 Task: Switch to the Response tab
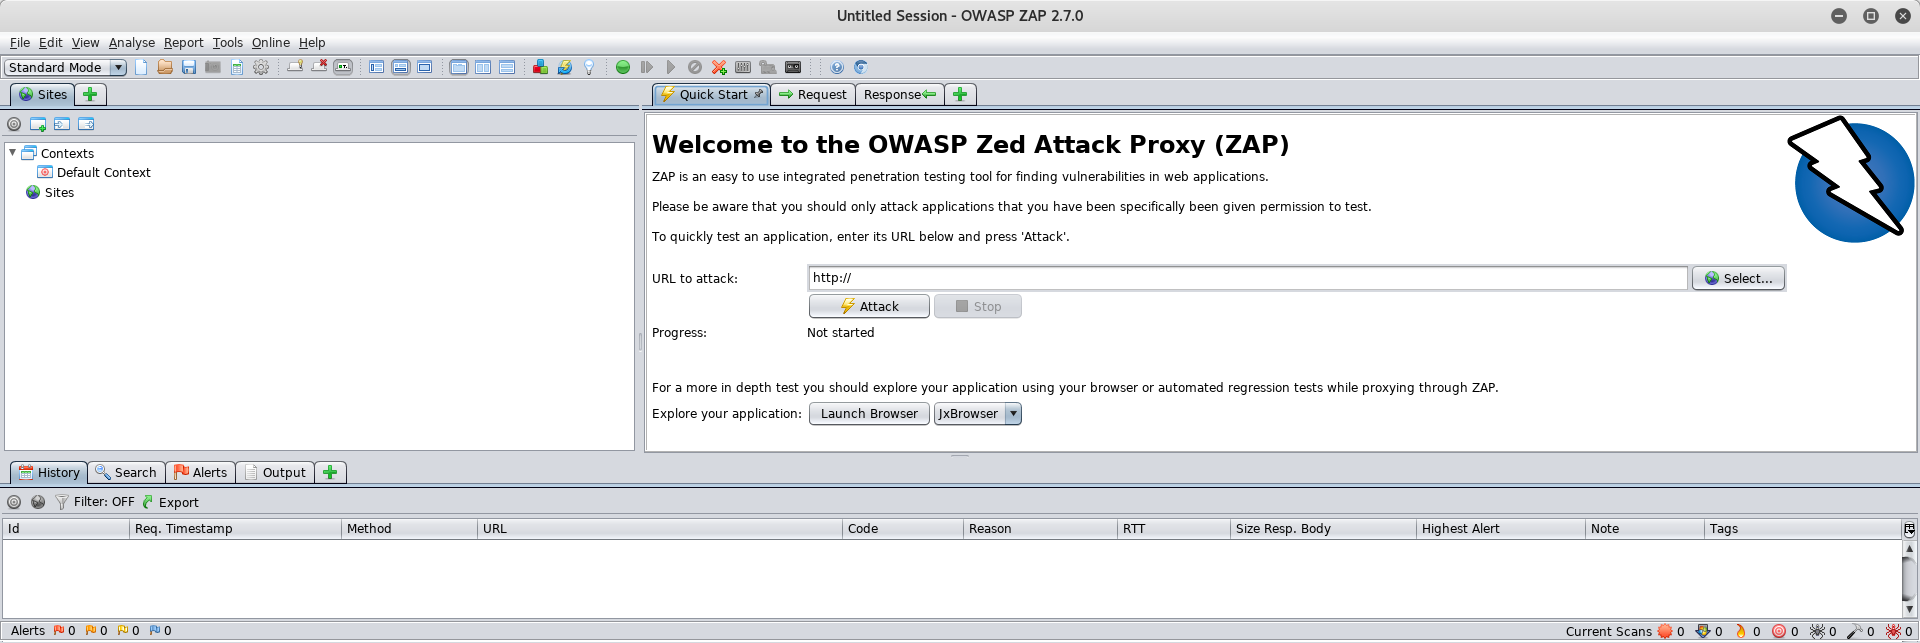[x=900, y=94]
